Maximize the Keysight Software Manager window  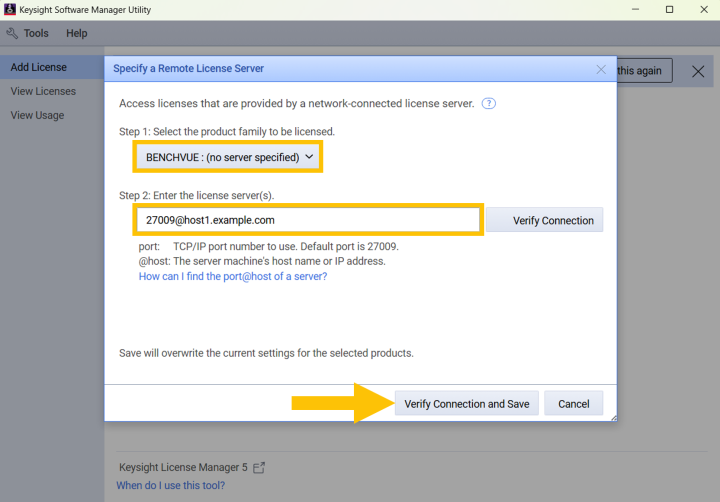[x=669, y=9]
